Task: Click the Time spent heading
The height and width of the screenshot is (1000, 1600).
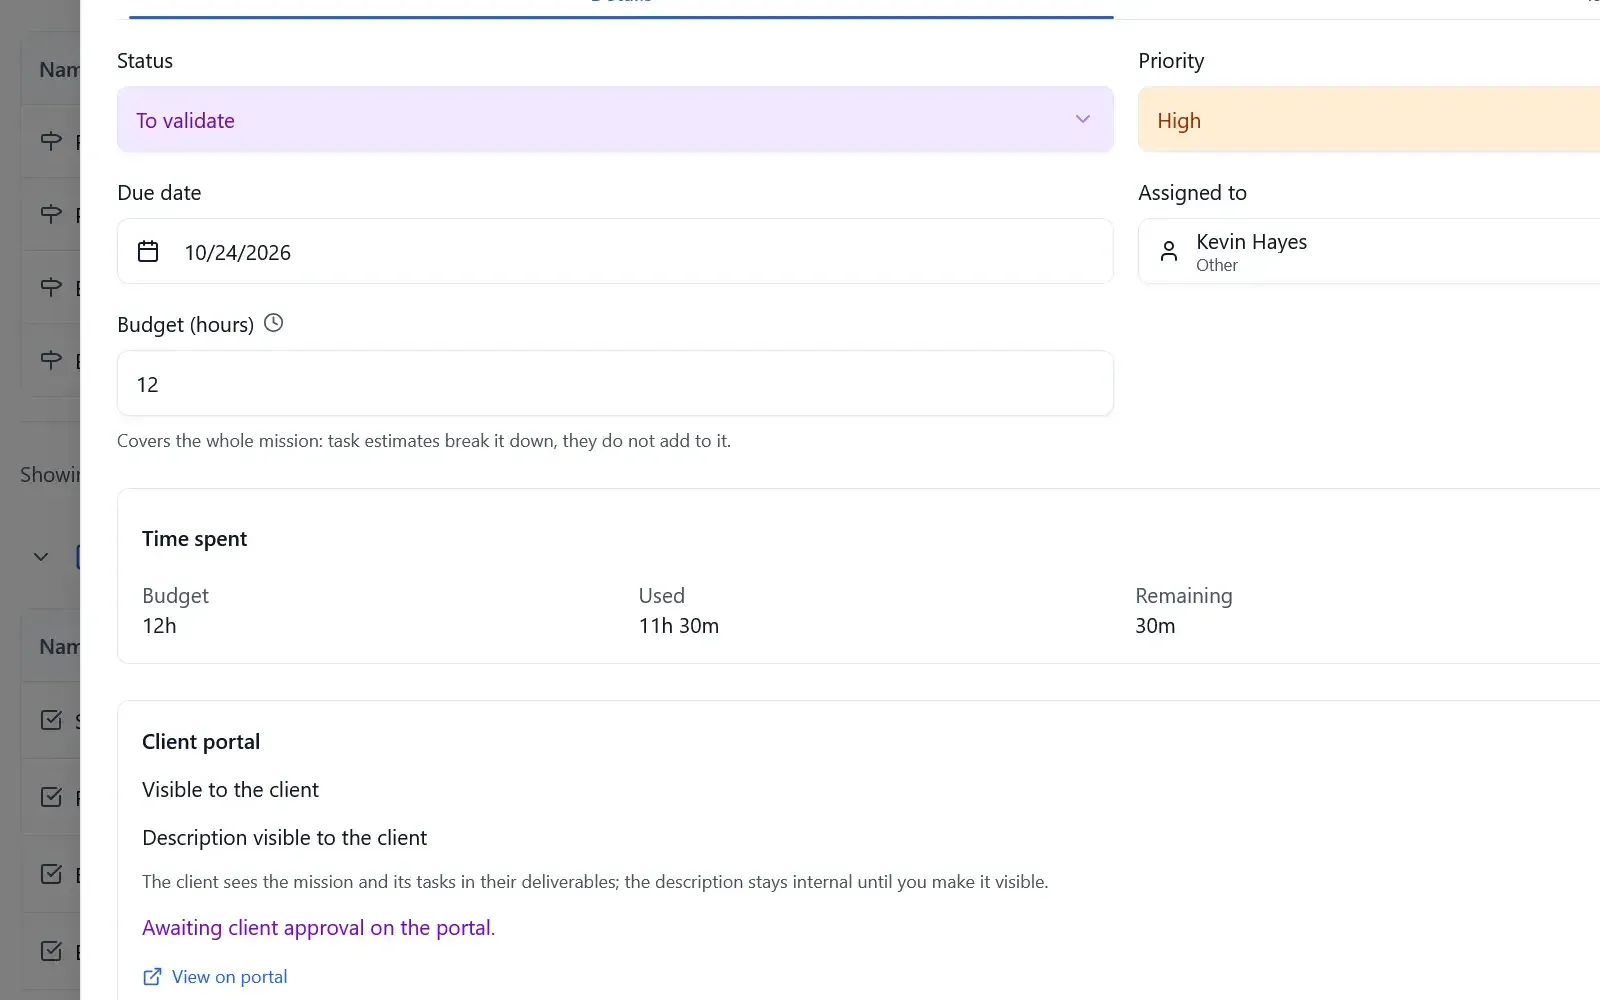Action: click(x=194, y=539)
